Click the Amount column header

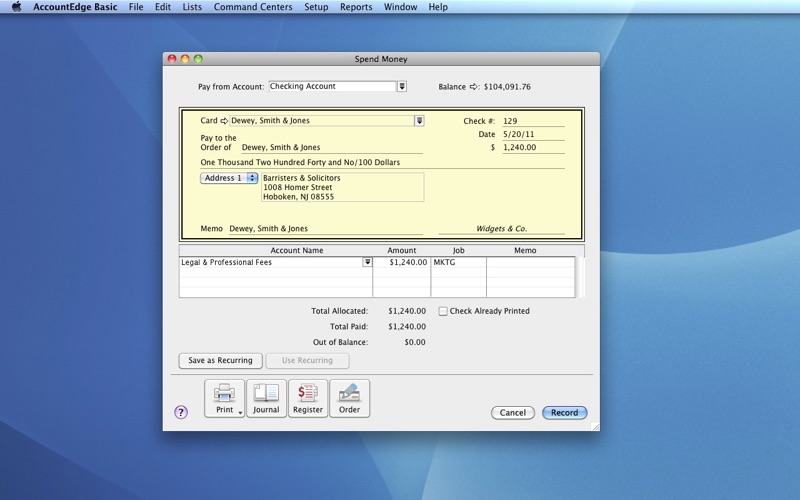click(402, 251)
